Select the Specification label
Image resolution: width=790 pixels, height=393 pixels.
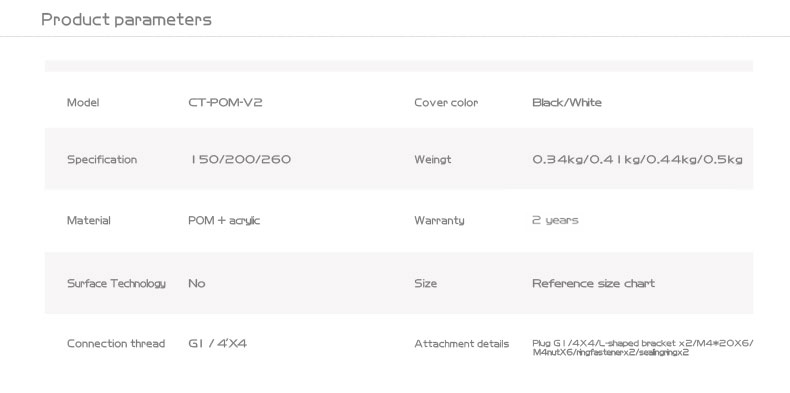[102, 160]
